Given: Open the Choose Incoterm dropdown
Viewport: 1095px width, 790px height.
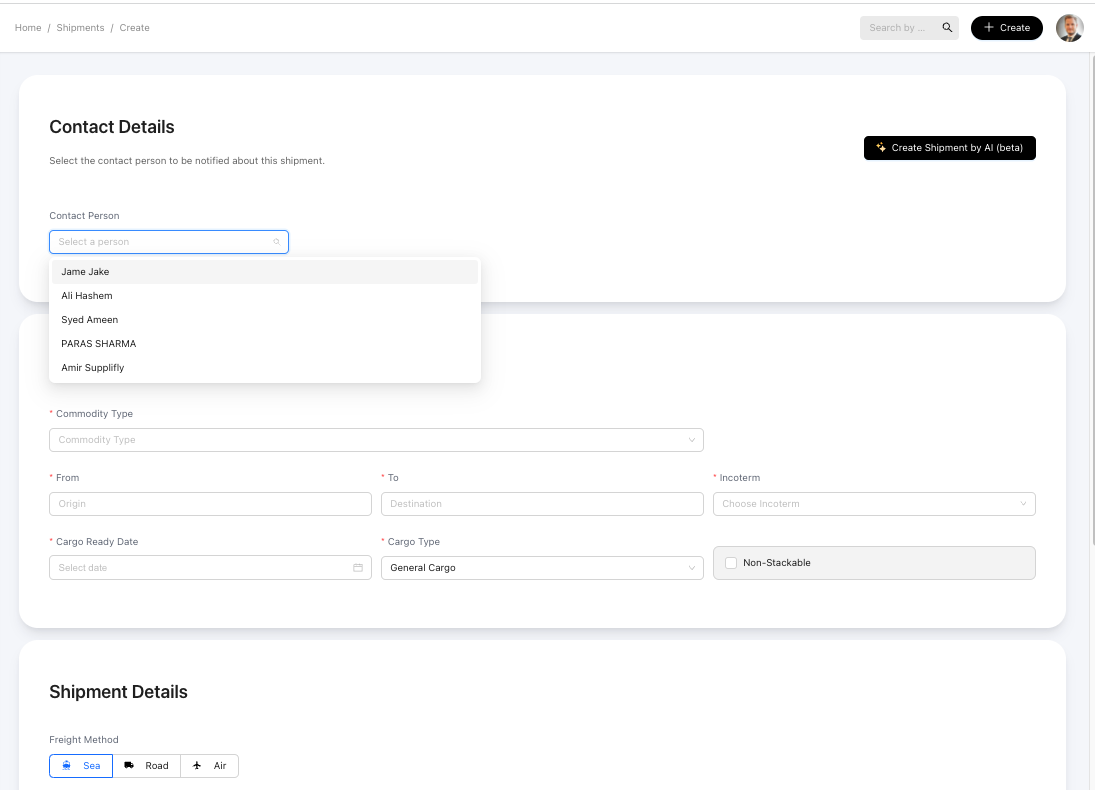Looking at the screenshot, I should coord(873,504).
